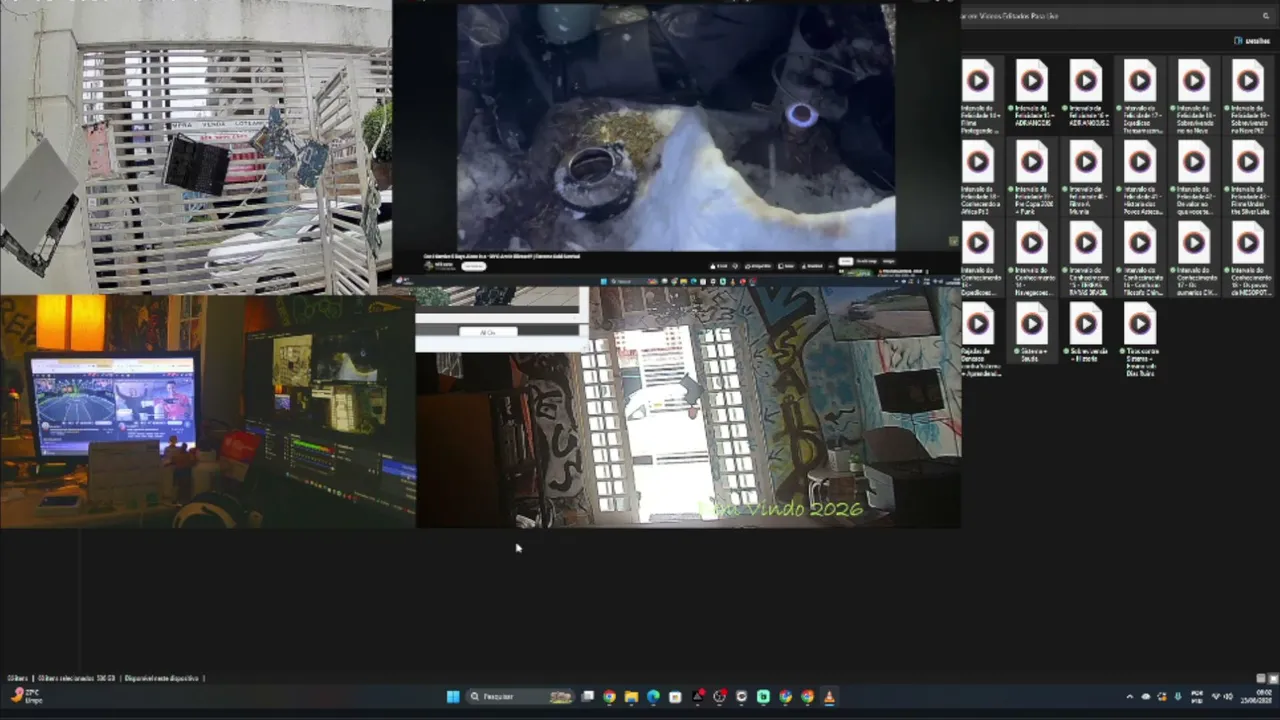Select video Intervalo do Conhecimento 15
This screenshot has width=1280, height=720.
1086,259
